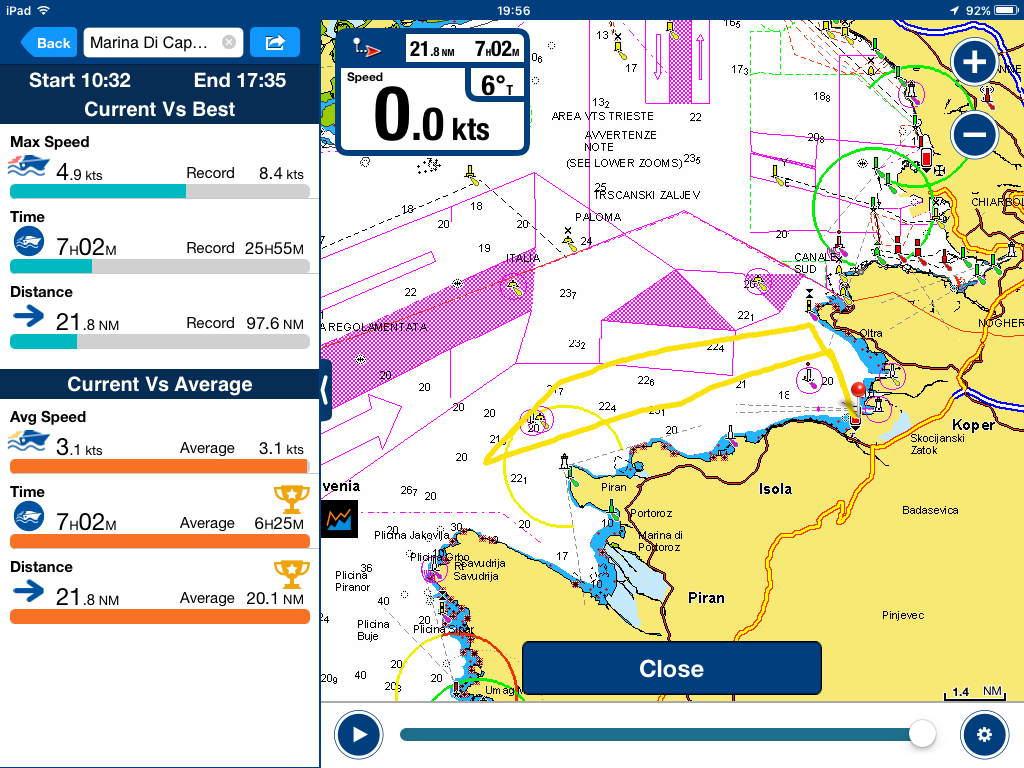This screenshot has width=1024, height=768.
Task: Tap the Back button
Action: coord(47,42)
